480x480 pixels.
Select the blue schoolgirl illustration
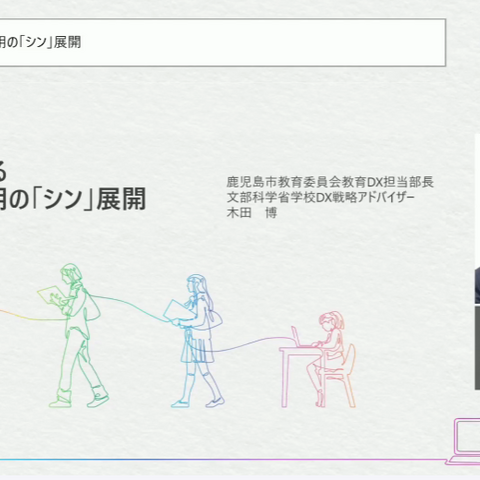coord(194,341)
